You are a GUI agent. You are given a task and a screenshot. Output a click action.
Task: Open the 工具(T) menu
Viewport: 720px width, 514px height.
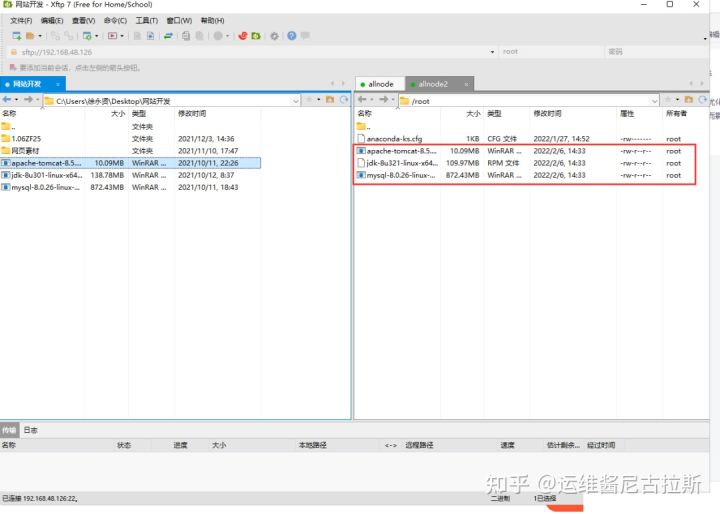point(146,20)
